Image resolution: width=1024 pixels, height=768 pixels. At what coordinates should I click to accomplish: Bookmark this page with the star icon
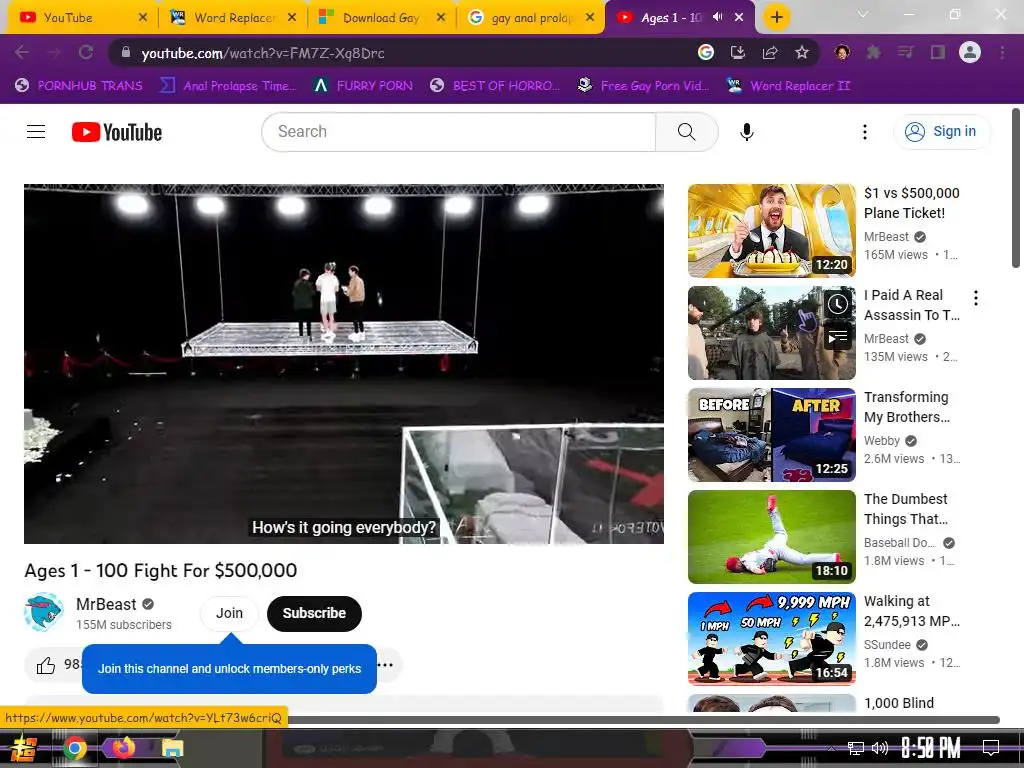click(x=802, y=52)
